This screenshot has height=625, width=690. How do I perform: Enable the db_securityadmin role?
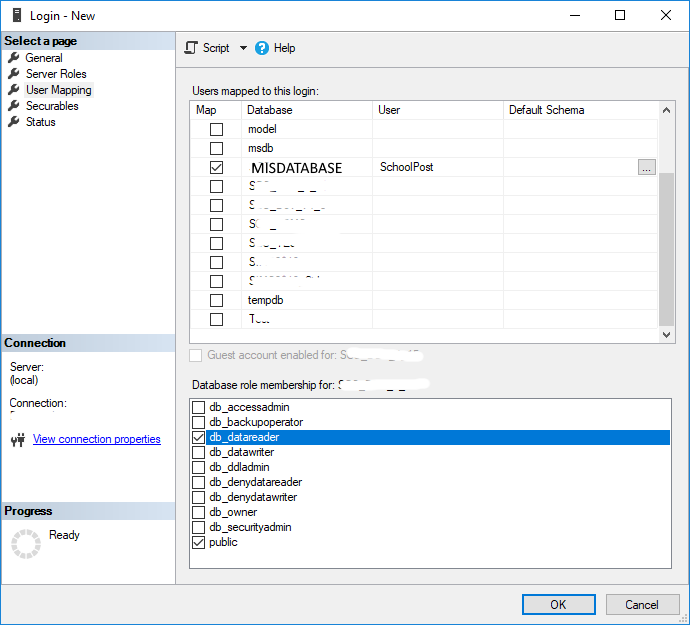pos(198,527)
